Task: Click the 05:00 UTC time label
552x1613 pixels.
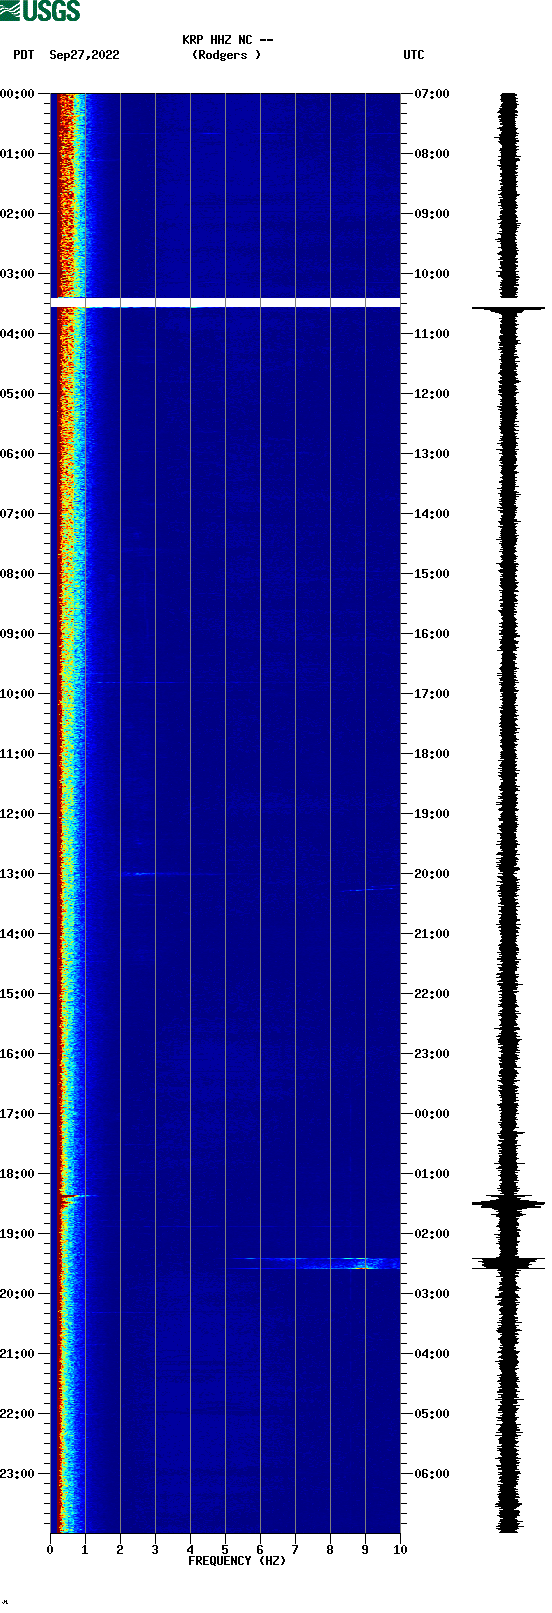Action: [x=432, y=1414]
